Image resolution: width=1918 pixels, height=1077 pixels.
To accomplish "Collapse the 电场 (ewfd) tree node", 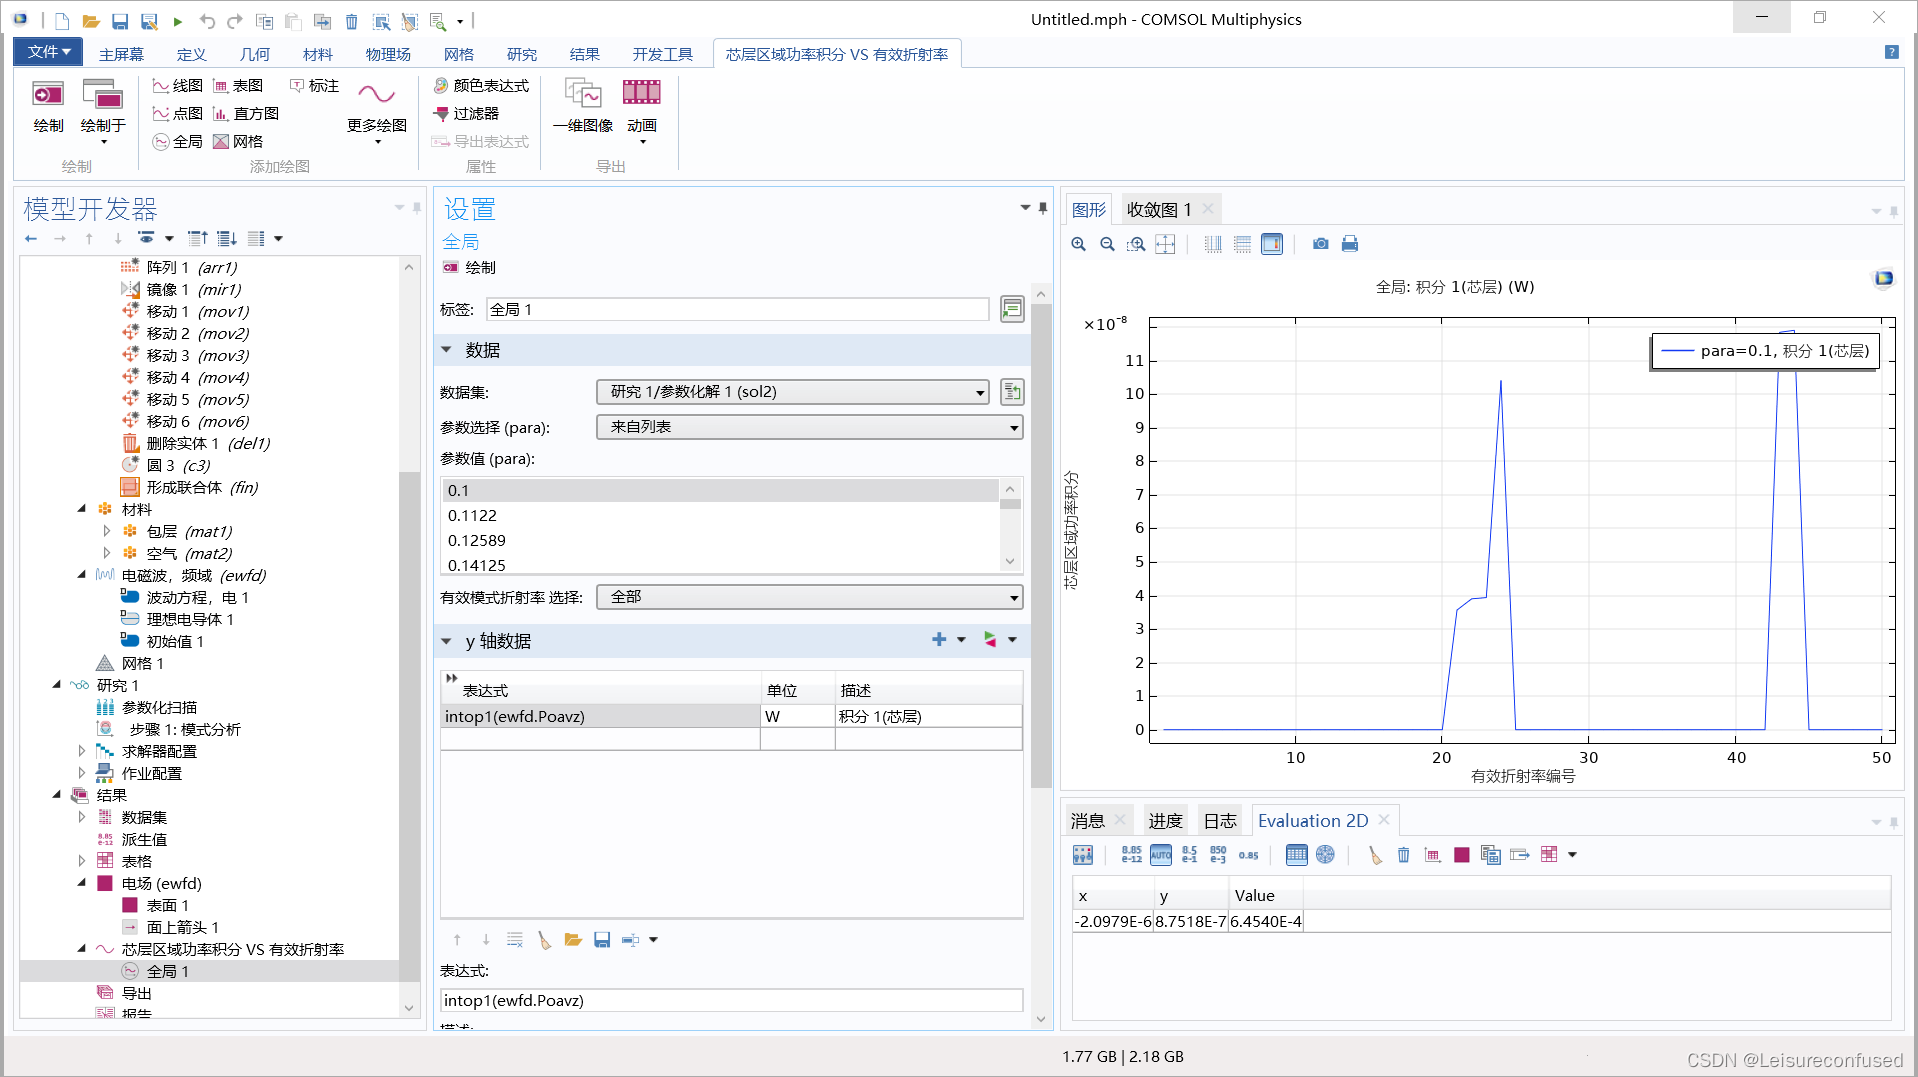I will point(82,883).
